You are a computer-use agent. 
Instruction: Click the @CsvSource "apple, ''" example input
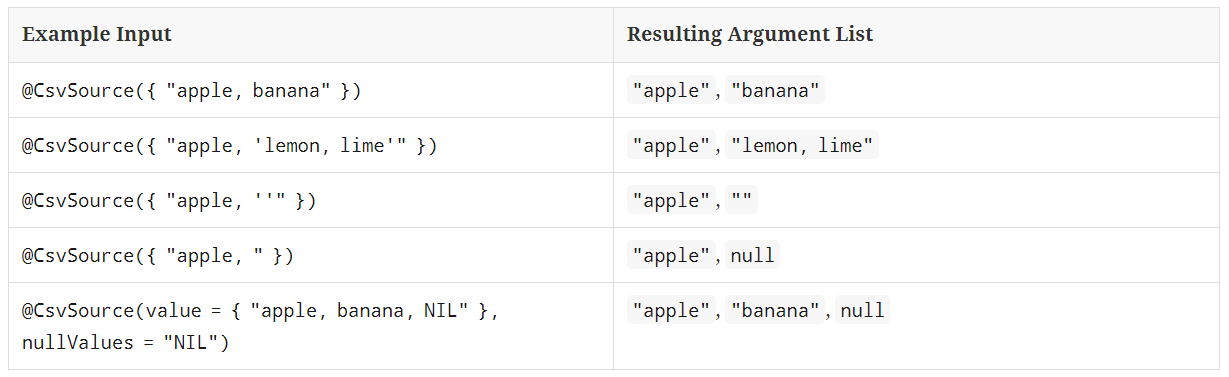click(x=169, y=201)
